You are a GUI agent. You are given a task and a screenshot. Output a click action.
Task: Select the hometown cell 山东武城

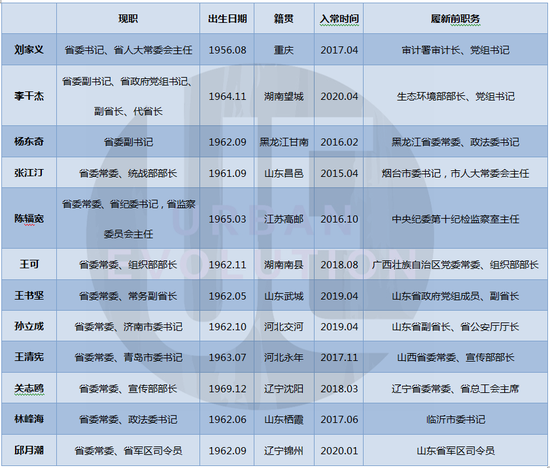click(284, 296)
